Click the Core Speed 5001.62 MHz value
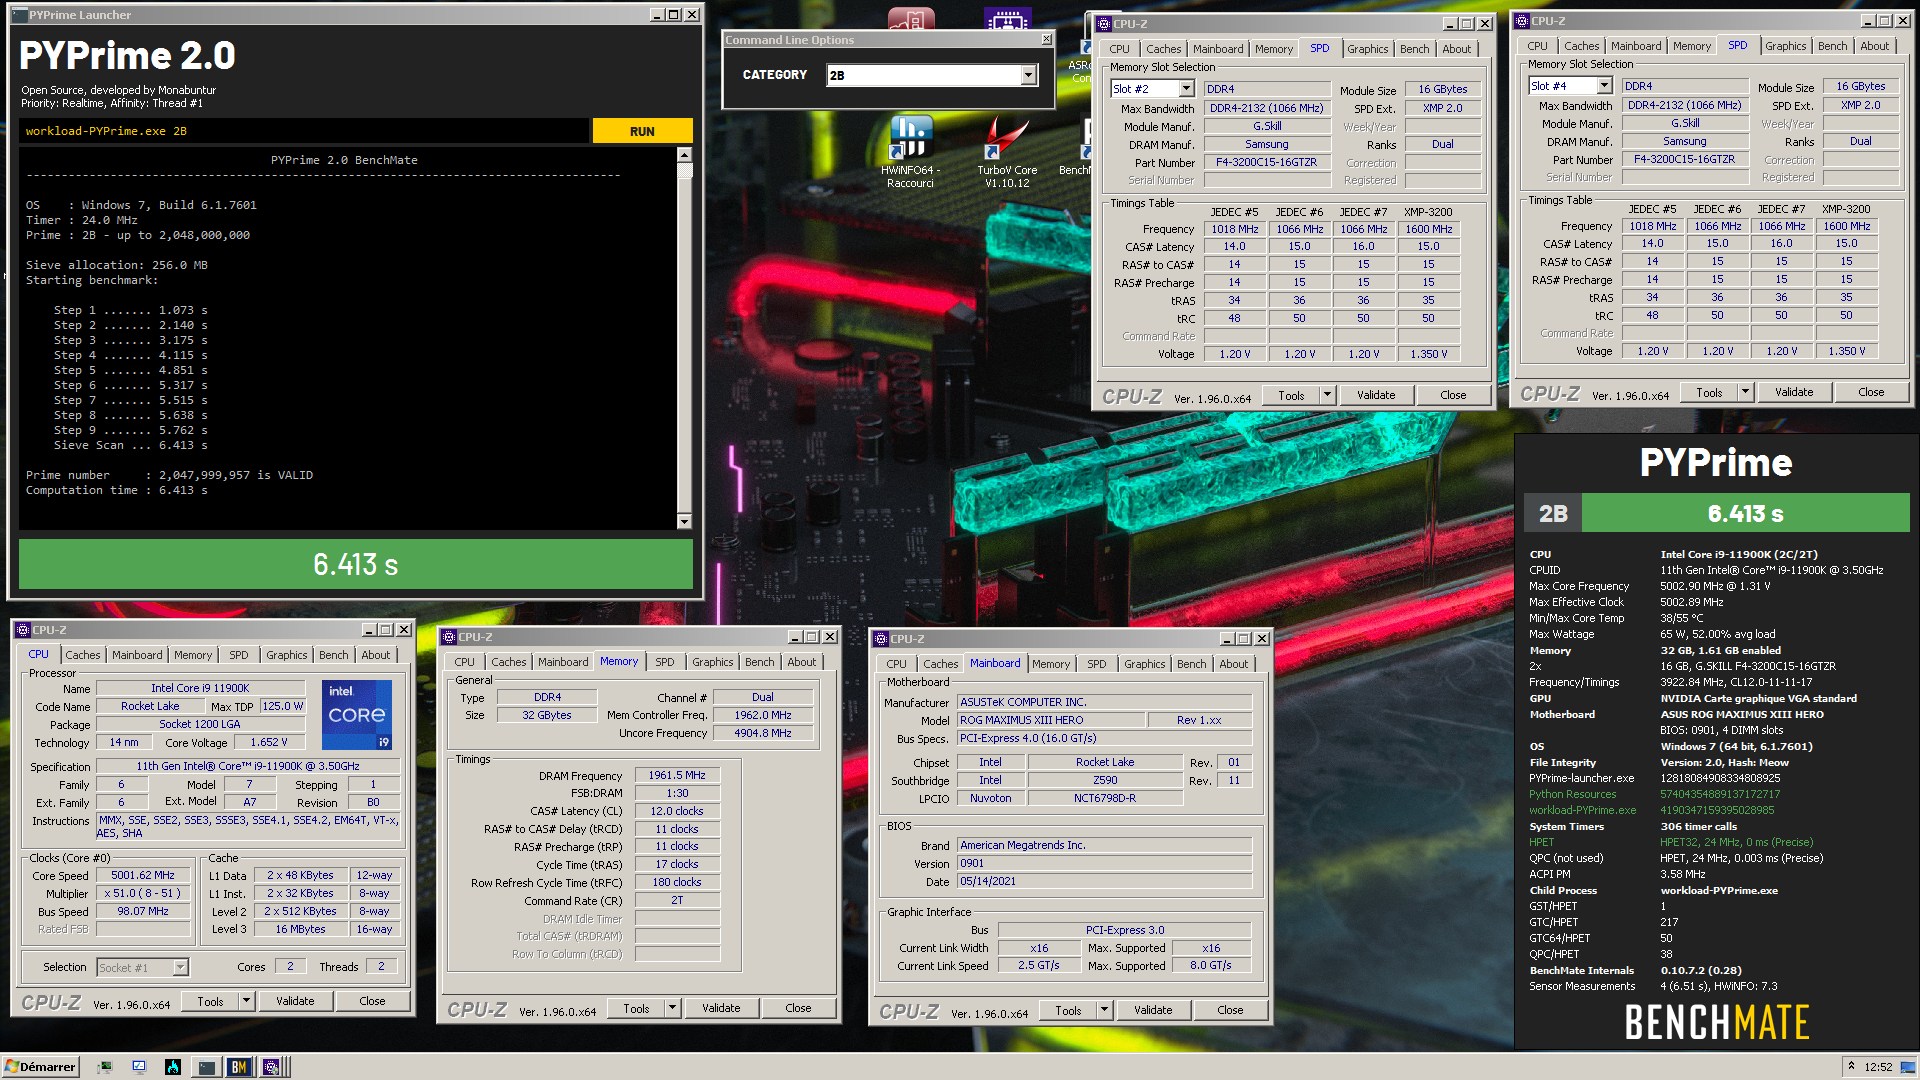 click(142, 875)
